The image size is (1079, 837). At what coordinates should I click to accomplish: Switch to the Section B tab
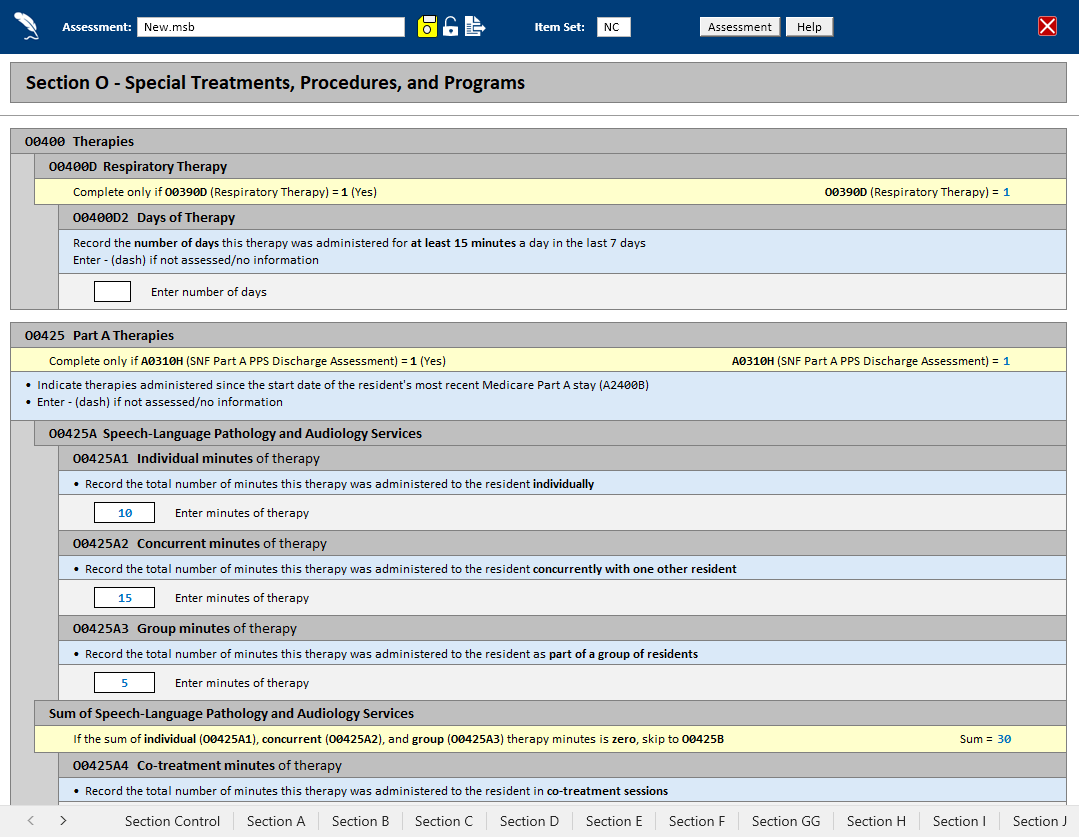[361, 821]
